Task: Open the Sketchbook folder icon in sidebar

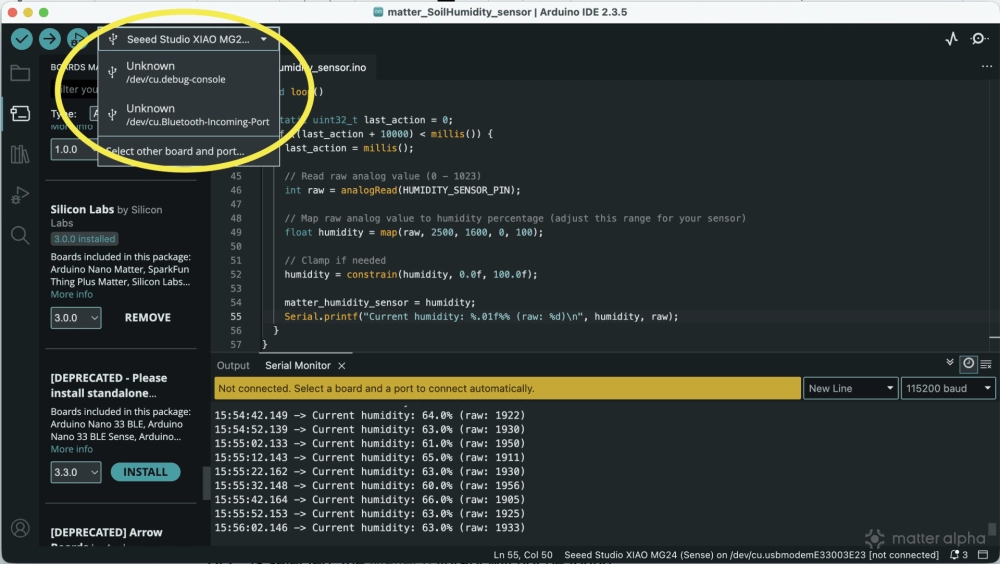Action: click(x=19, y=73)
